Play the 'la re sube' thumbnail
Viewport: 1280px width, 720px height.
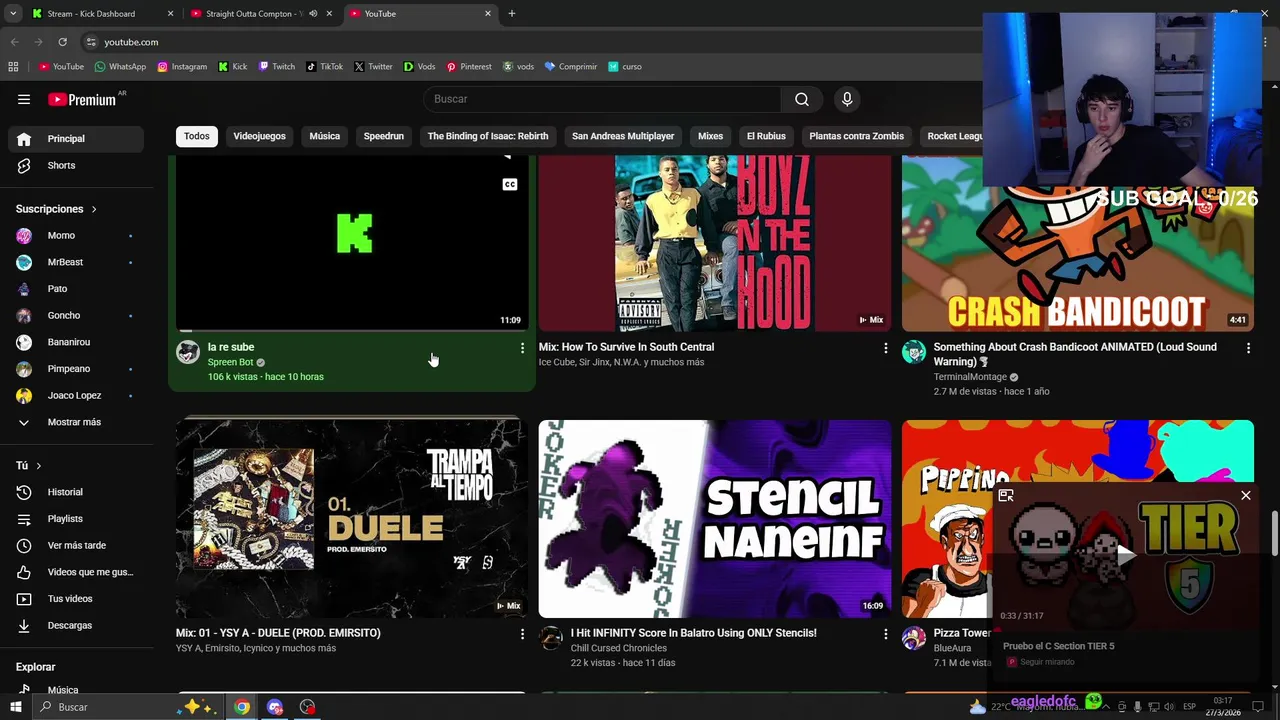coord(352,243)
